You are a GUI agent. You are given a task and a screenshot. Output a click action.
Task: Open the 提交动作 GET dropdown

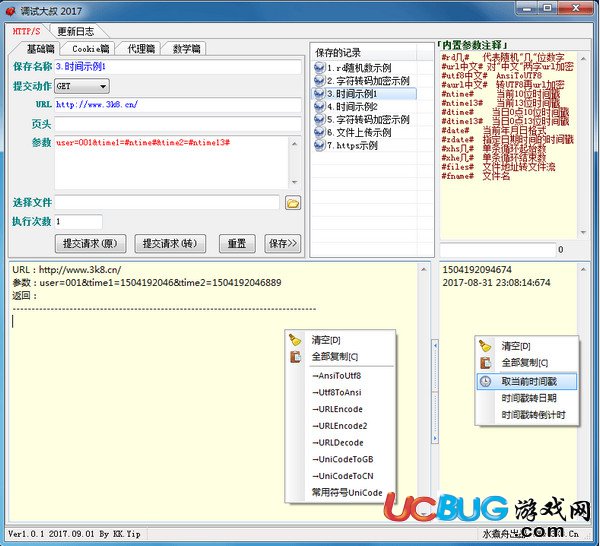coord(82,86)
